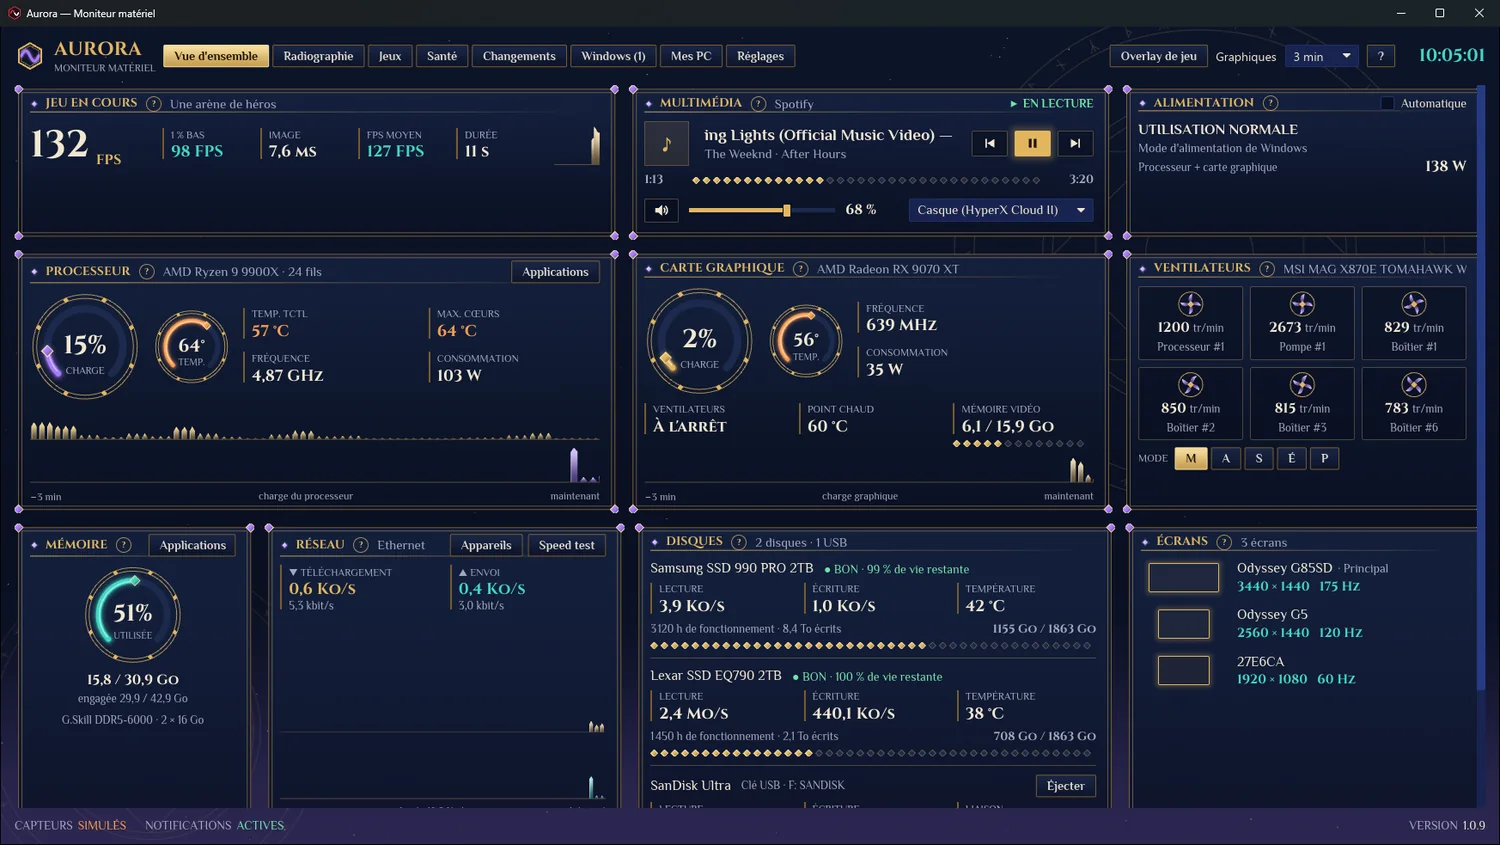
Task: Open the Ventilateurs info icon
Action: [x=1267, y=269]
